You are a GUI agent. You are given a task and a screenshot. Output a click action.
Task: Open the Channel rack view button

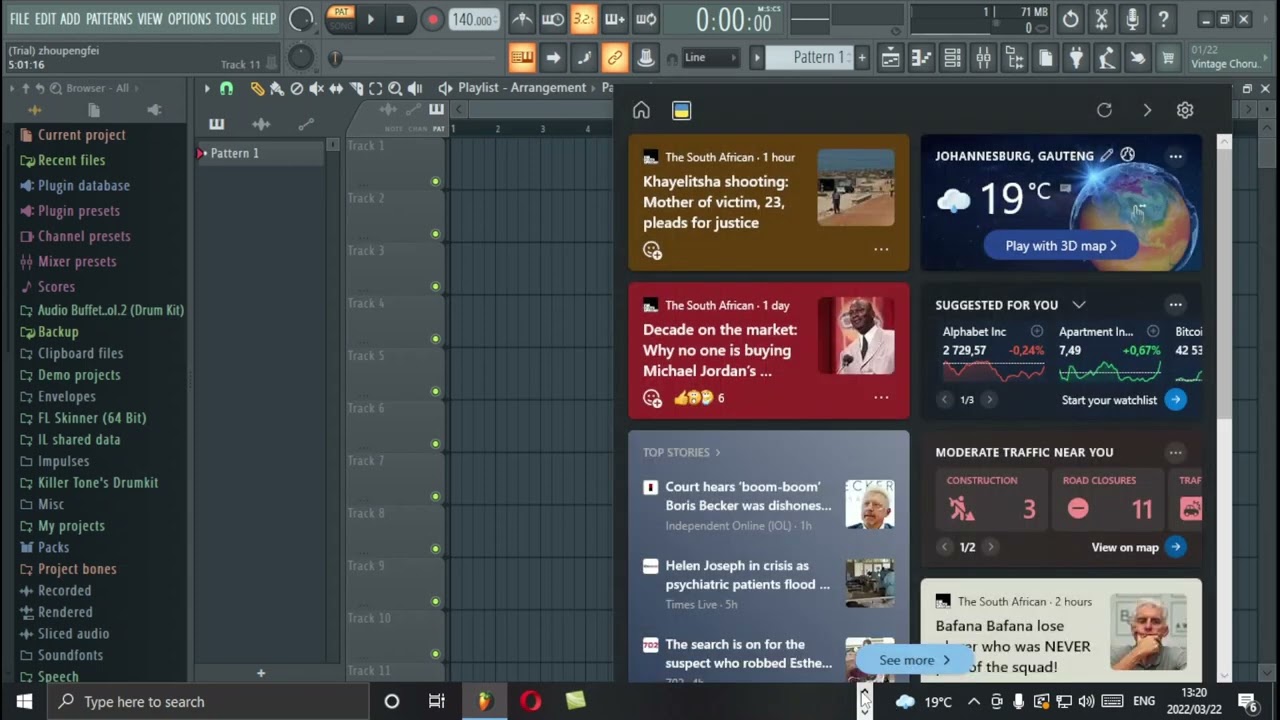[x=952, y=58]
